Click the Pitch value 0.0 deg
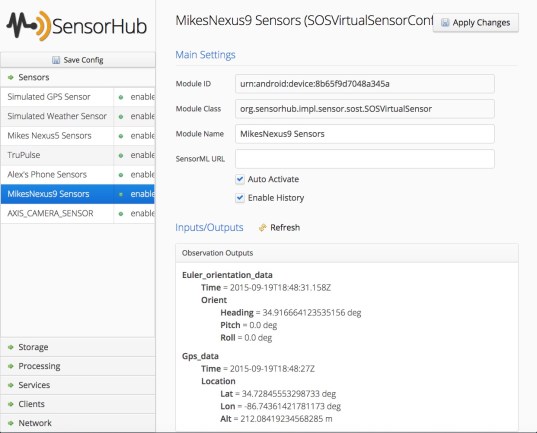537x433 pixels. tap(263, 325)
